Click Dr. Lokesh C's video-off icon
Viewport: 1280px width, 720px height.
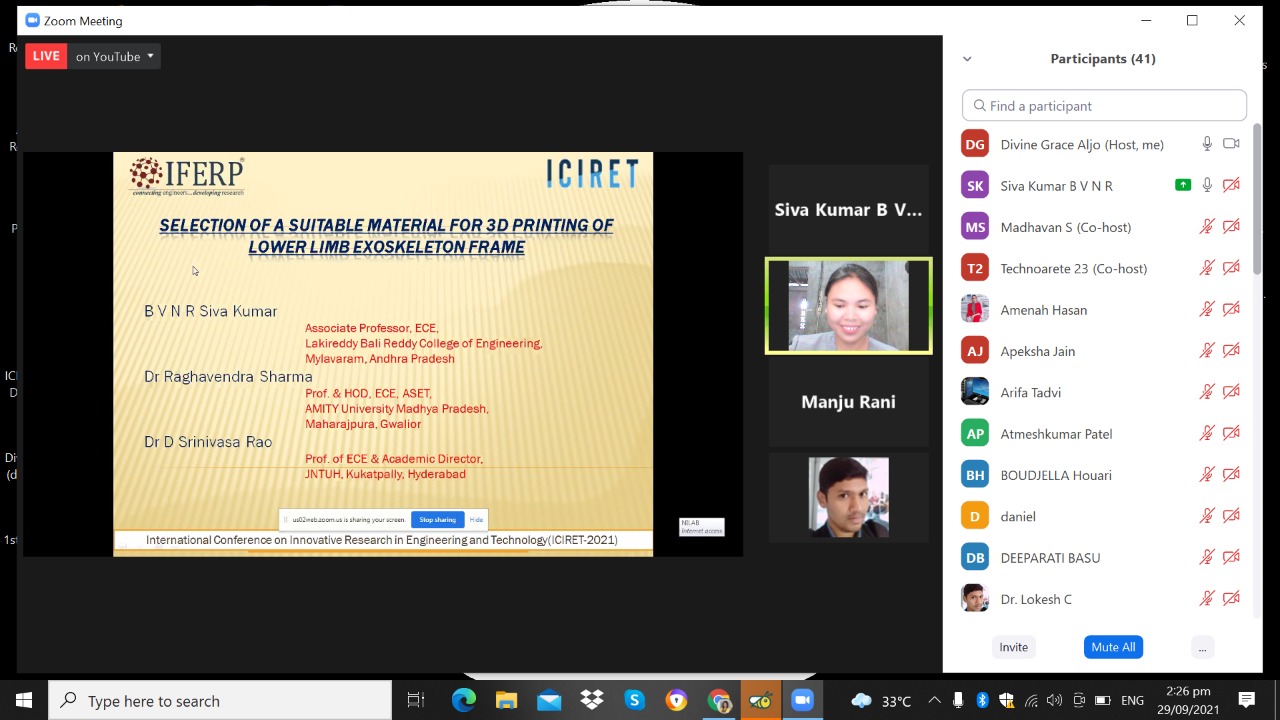tap(1231, 599)
